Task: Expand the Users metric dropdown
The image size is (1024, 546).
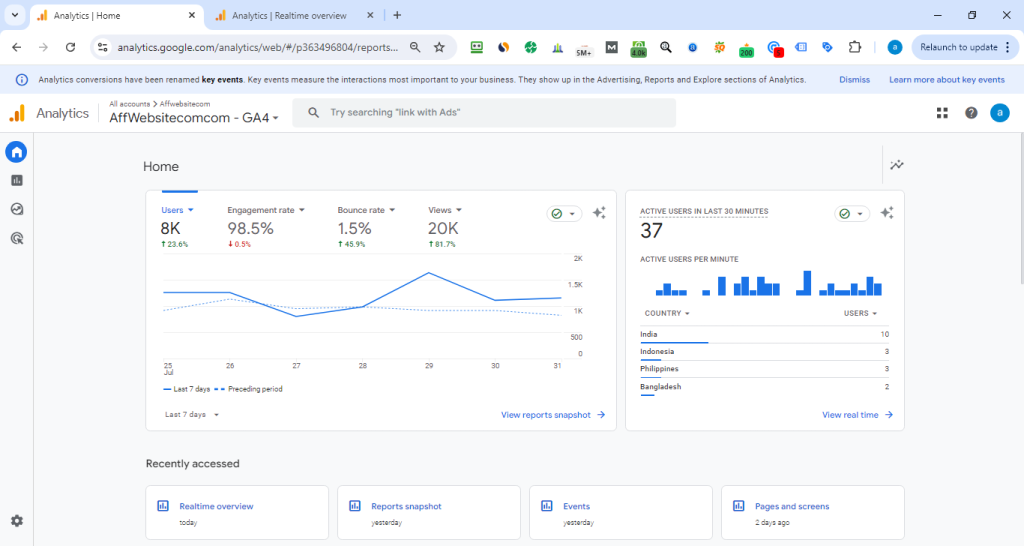Action: (x=178, y=210)
